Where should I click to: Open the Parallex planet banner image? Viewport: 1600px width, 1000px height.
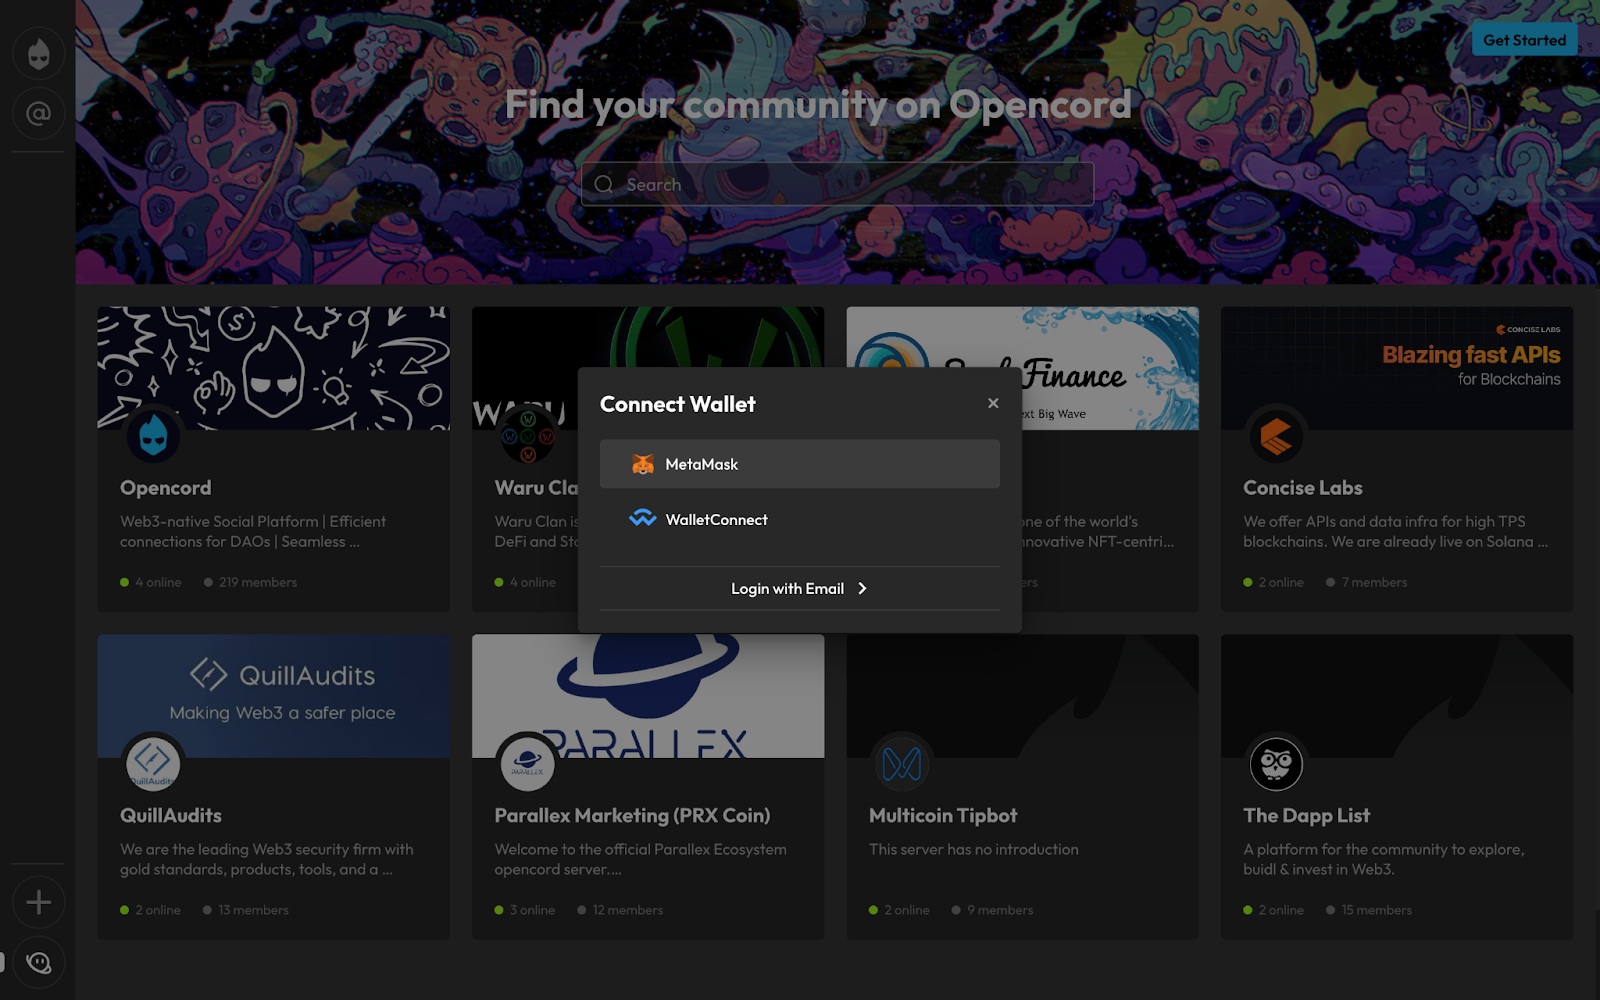648,696
